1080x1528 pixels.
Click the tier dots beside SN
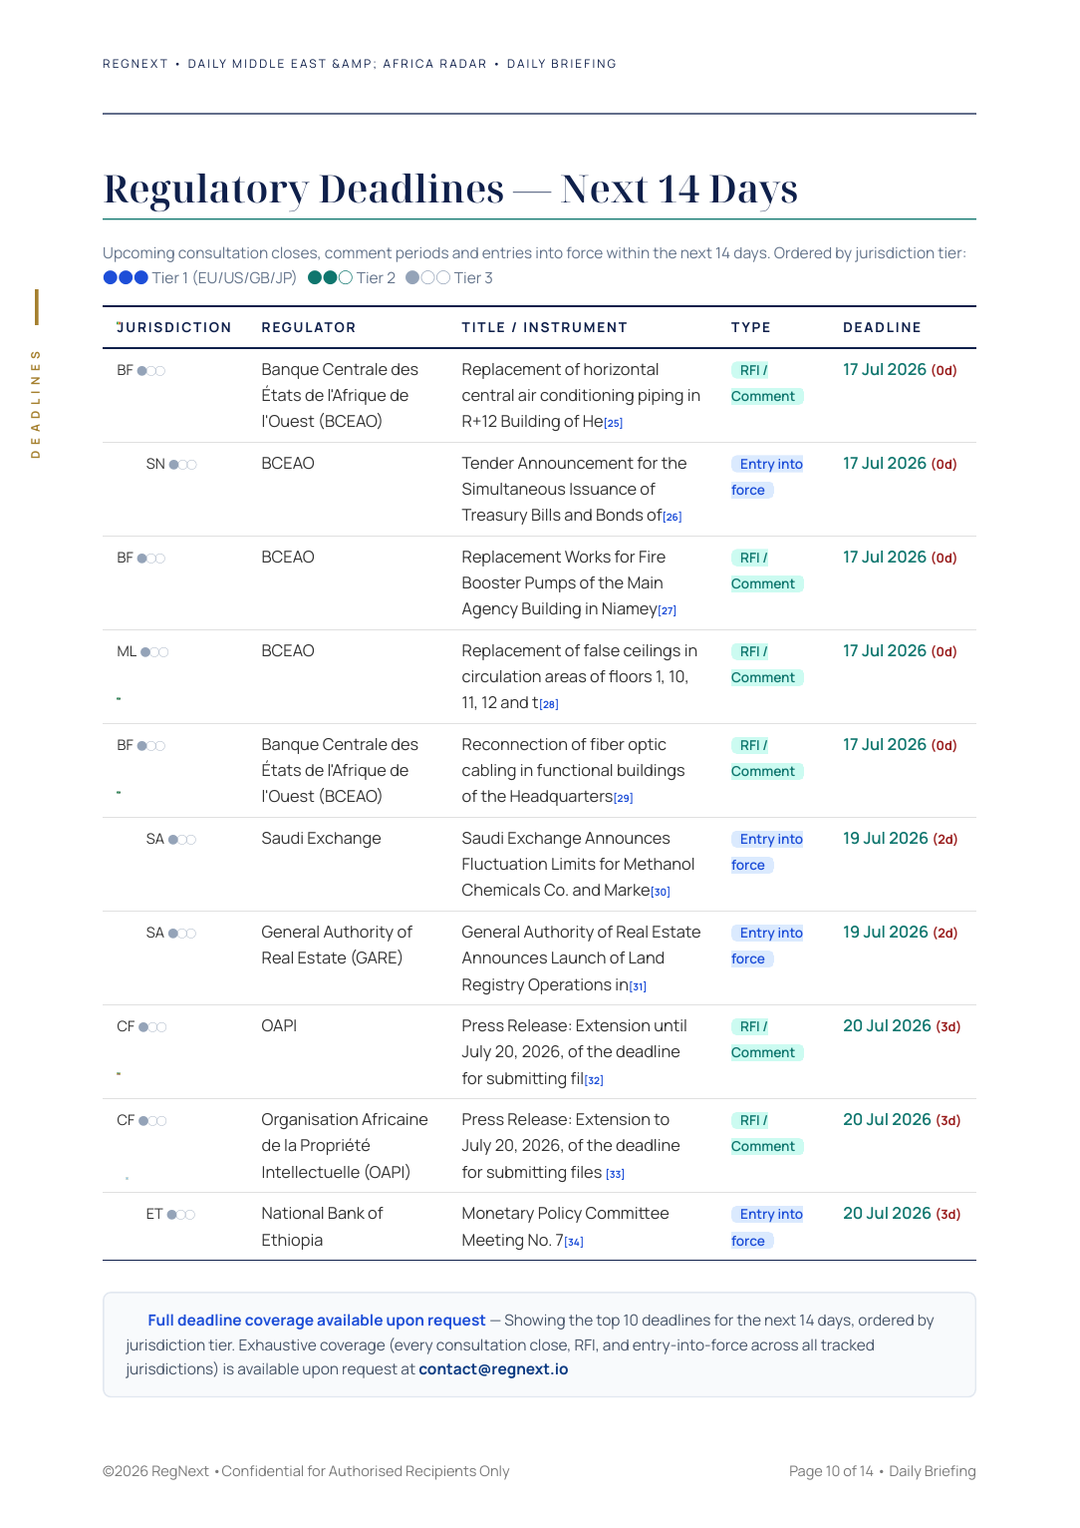tap(183, 464)
